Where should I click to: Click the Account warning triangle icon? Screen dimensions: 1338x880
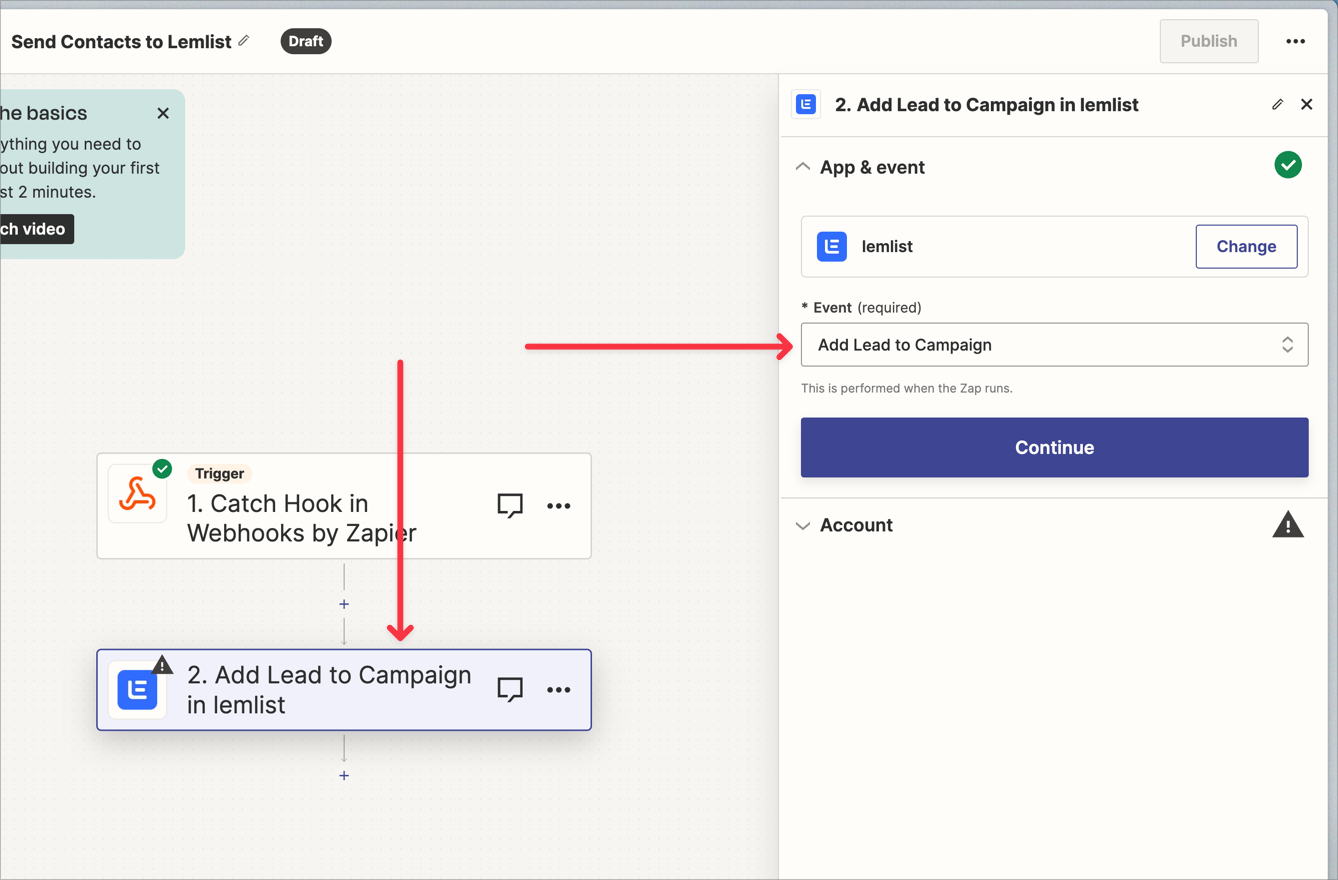point(1287,525)
